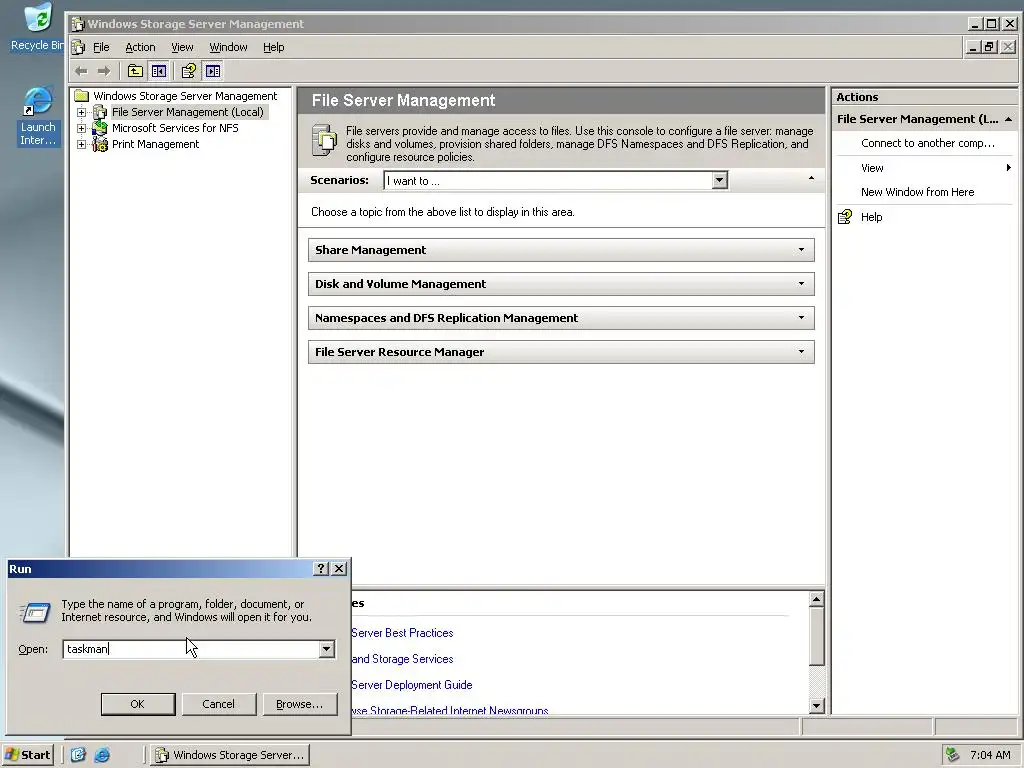The width and height of the screenshot is (1024, 768).
Task: Click the Up one level toolbar icon
Action: [x=135, y=71]
